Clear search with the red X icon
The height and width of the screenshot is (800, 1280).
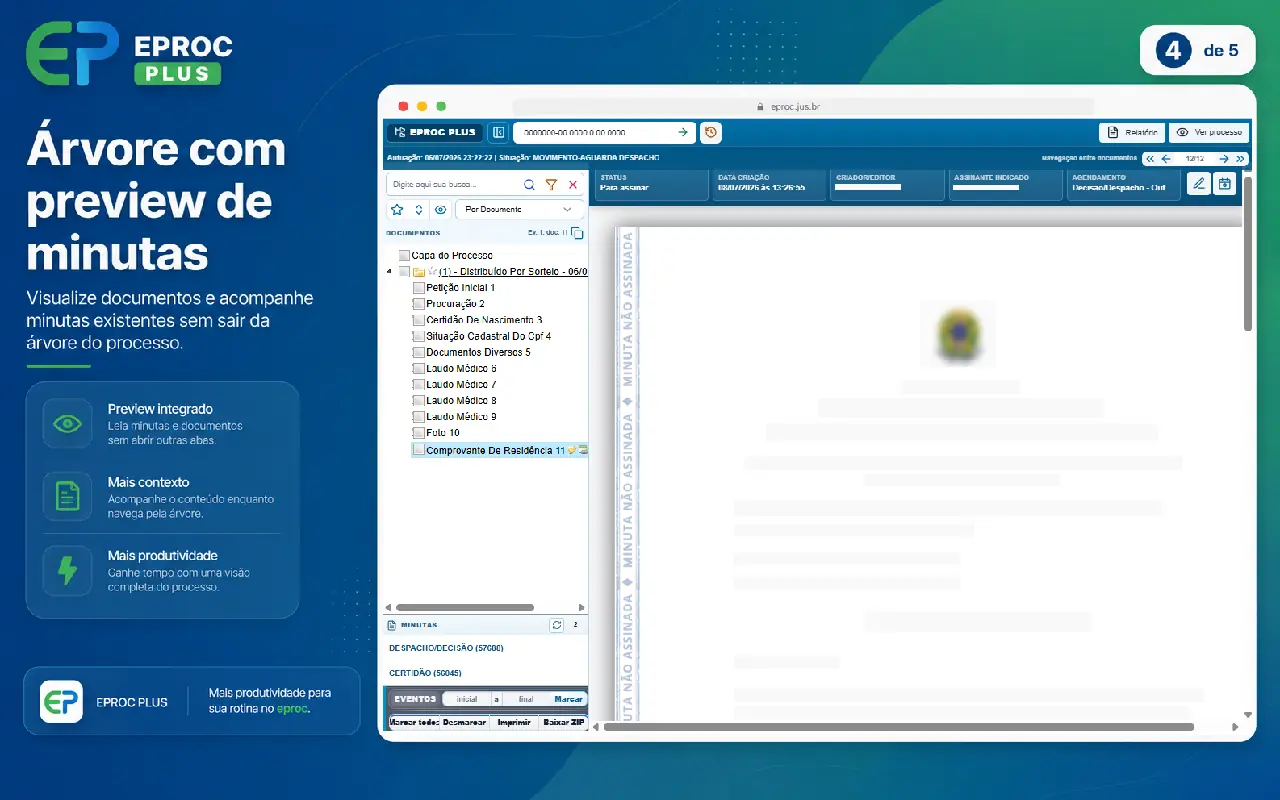pos(573,185)
